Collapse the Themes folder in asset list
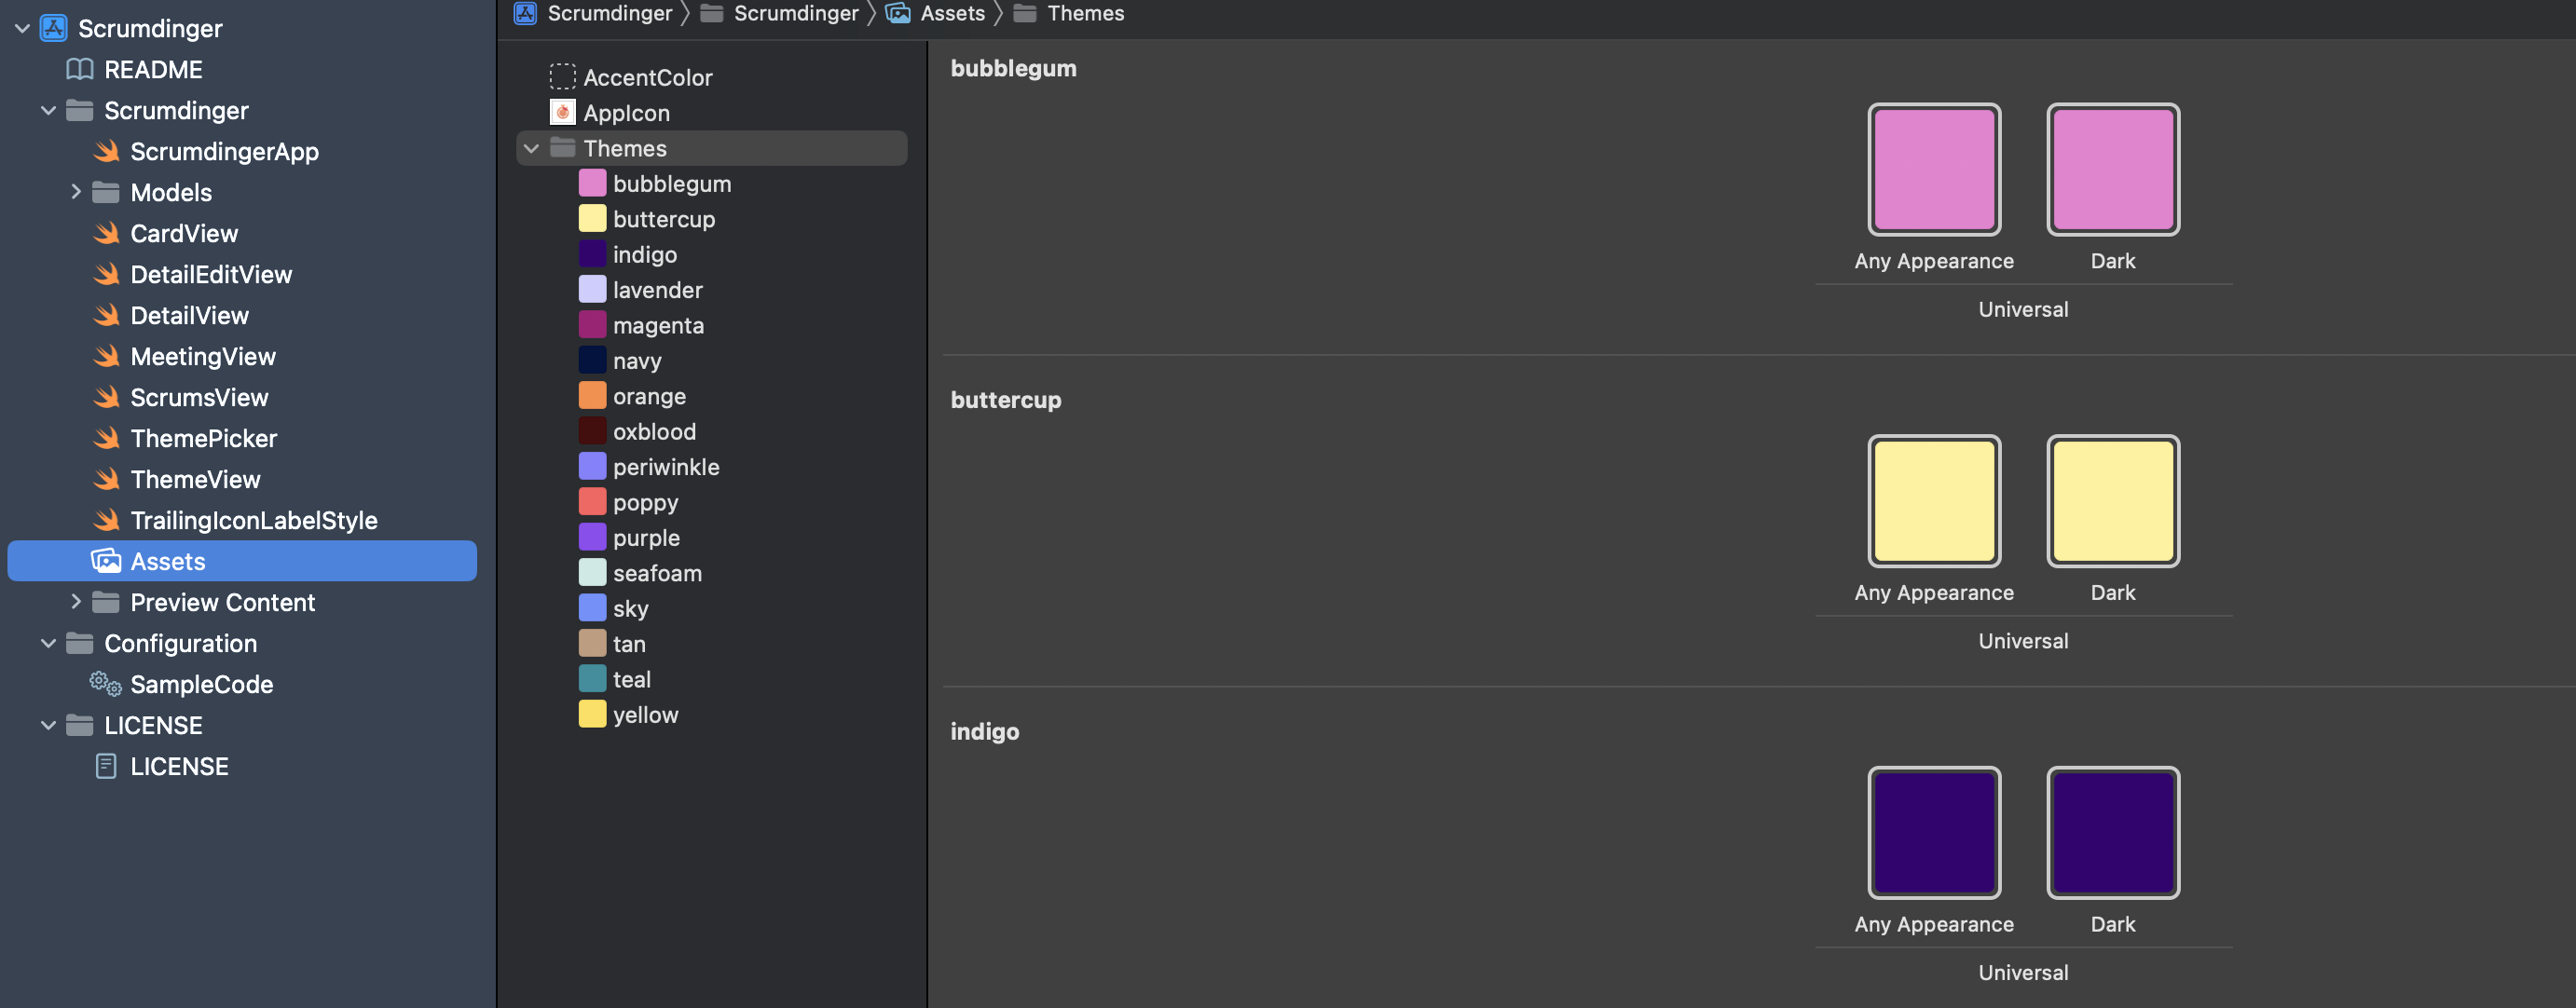The height and width of the screenshot is (1008, 2576). [x=532, y=148]
